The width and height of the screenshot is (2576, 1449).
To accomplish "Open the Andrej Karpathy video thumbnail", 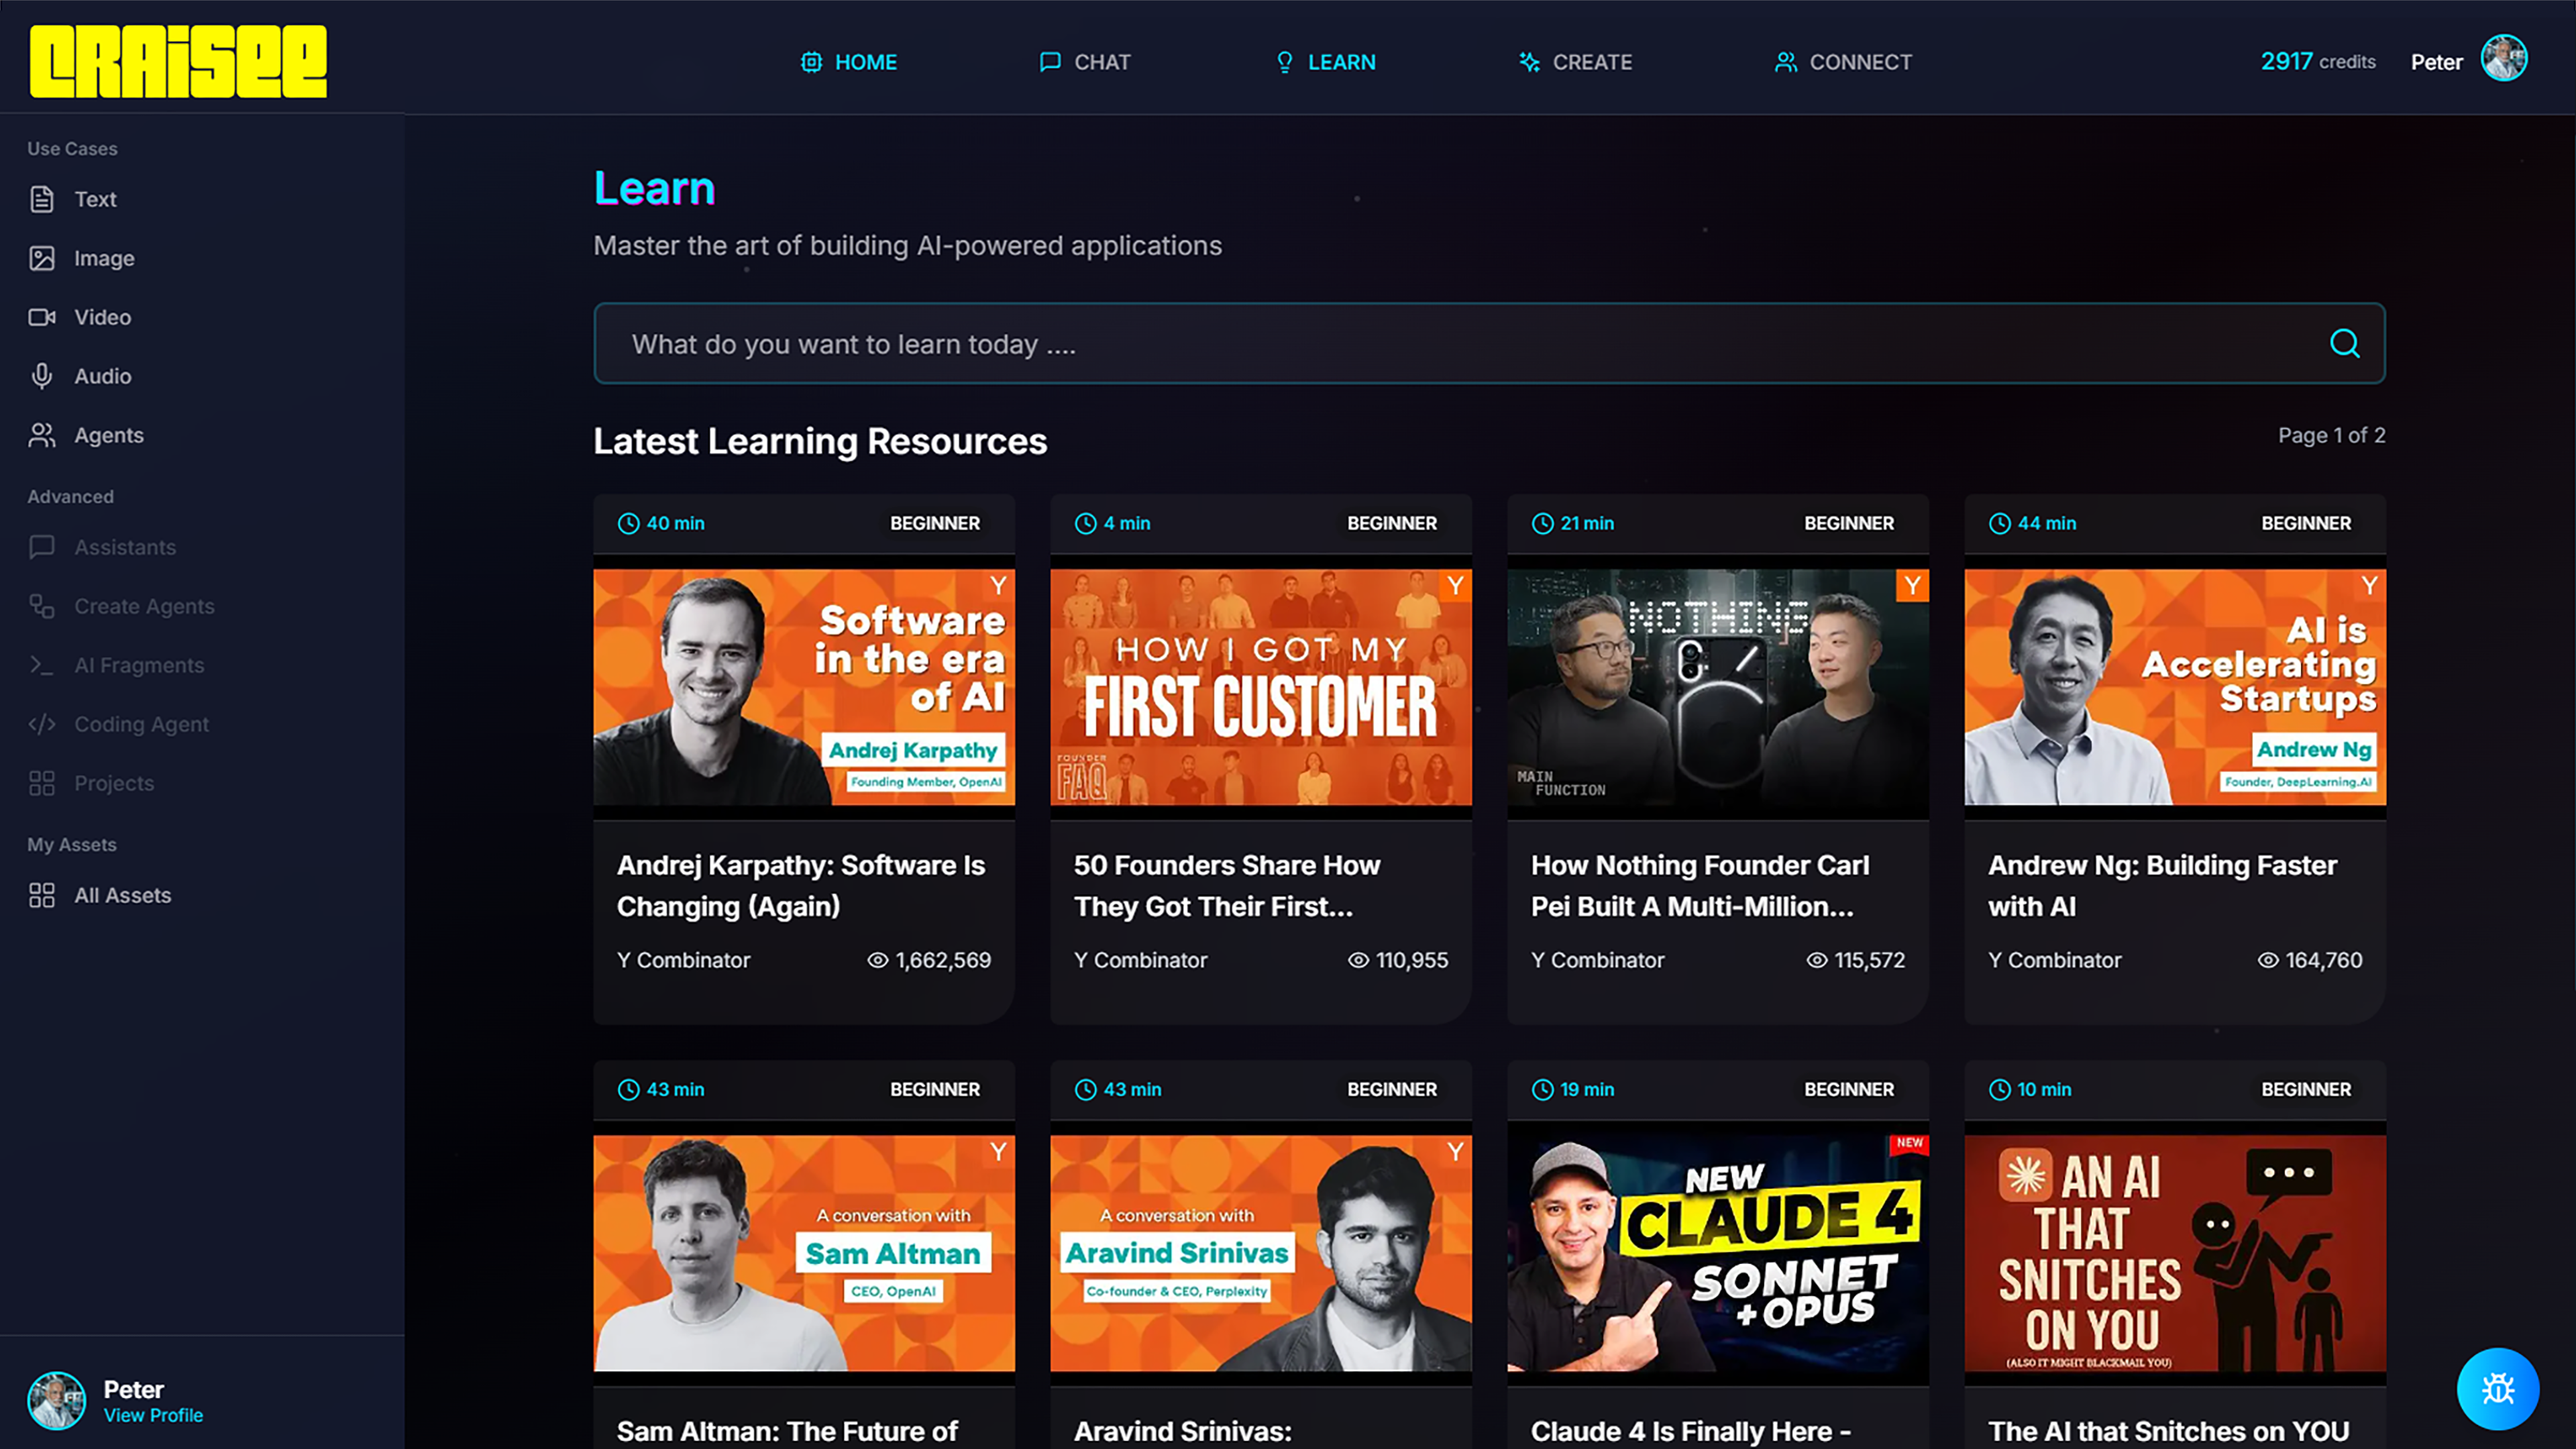I will (804, 687).
